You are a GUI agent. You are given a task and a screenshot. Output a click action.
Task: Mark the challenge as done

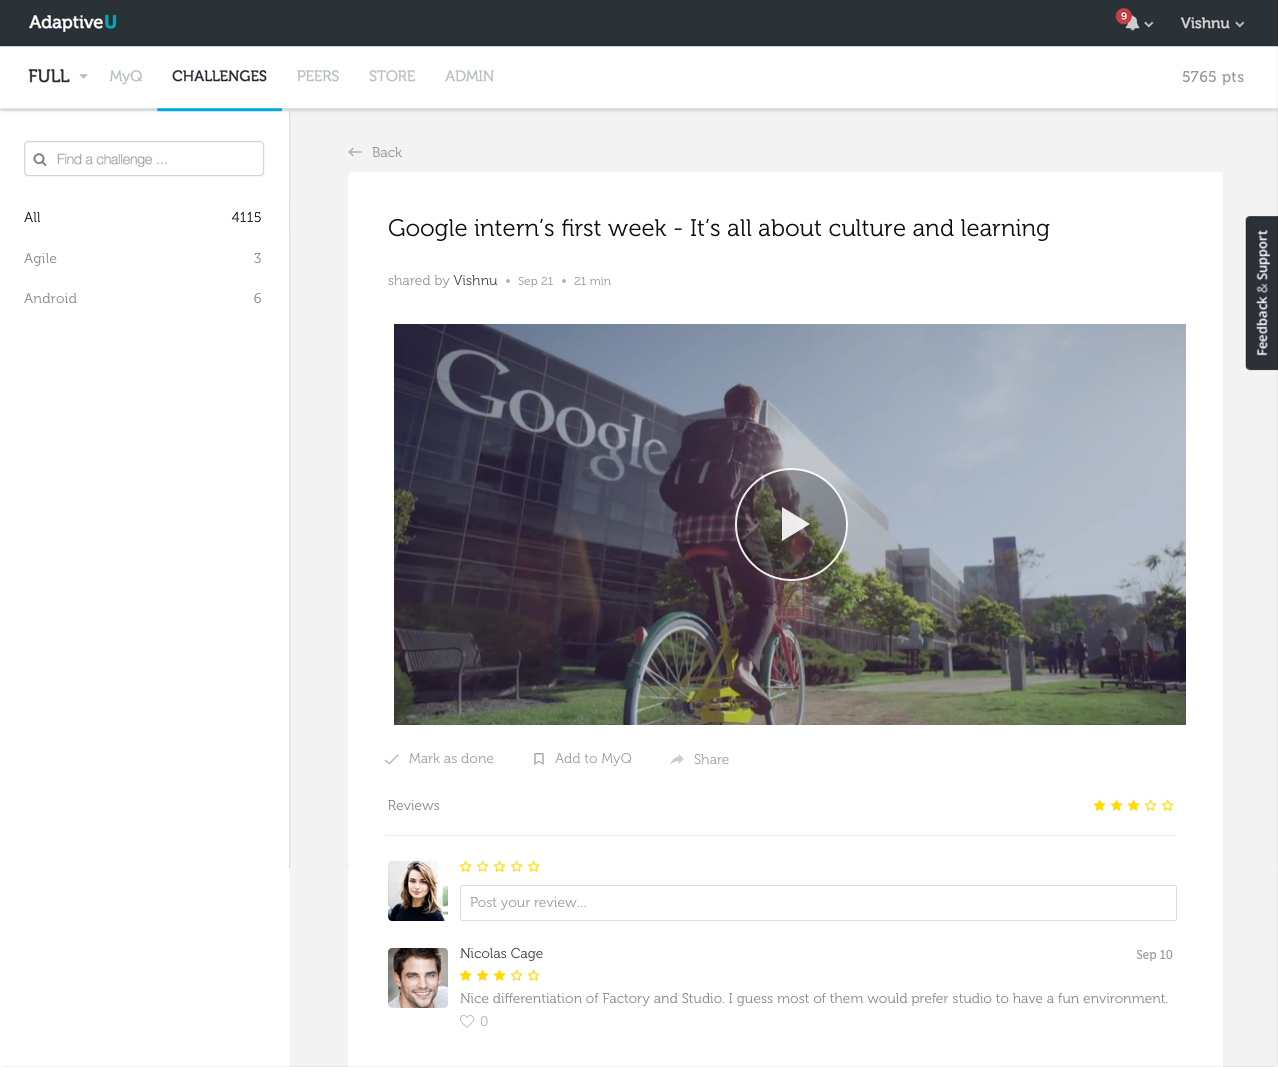pos(439,759)
